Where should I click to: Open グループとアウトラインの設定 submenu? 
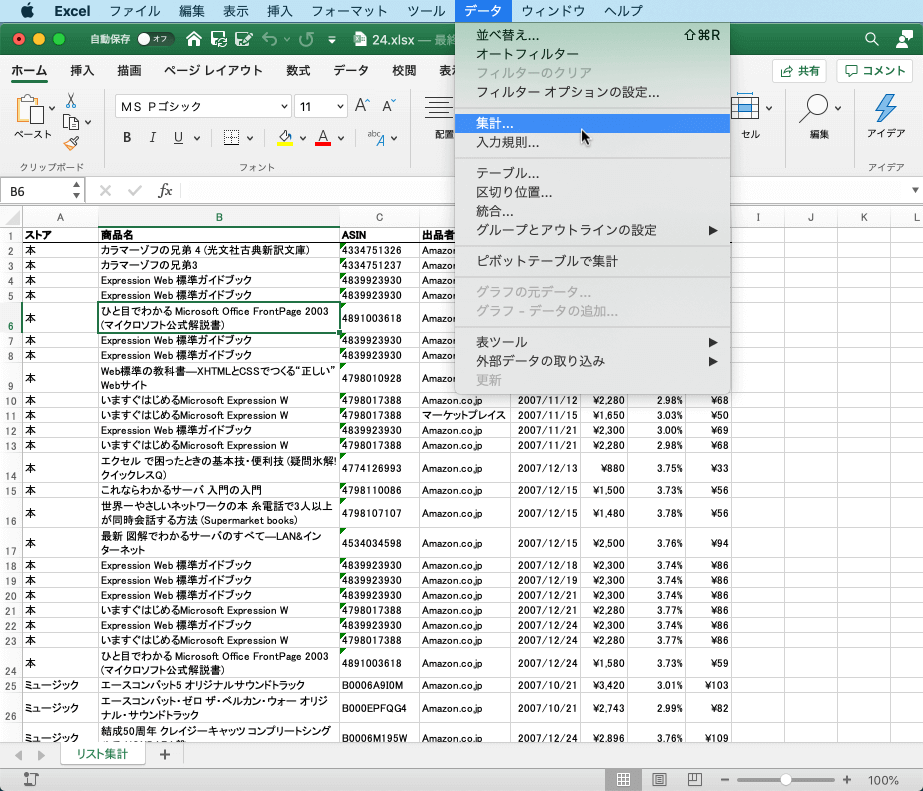coord(592,230)
